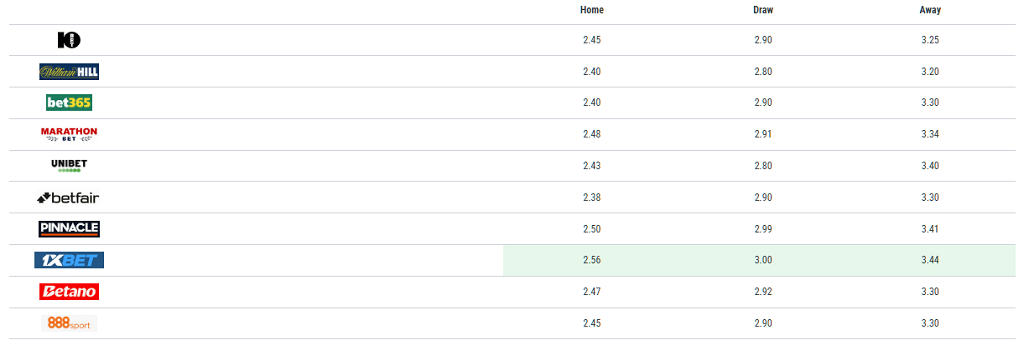The image size is (1024, 360).
Task: Select Pinnacle draw odds 2.99
Action: [763, 229]
